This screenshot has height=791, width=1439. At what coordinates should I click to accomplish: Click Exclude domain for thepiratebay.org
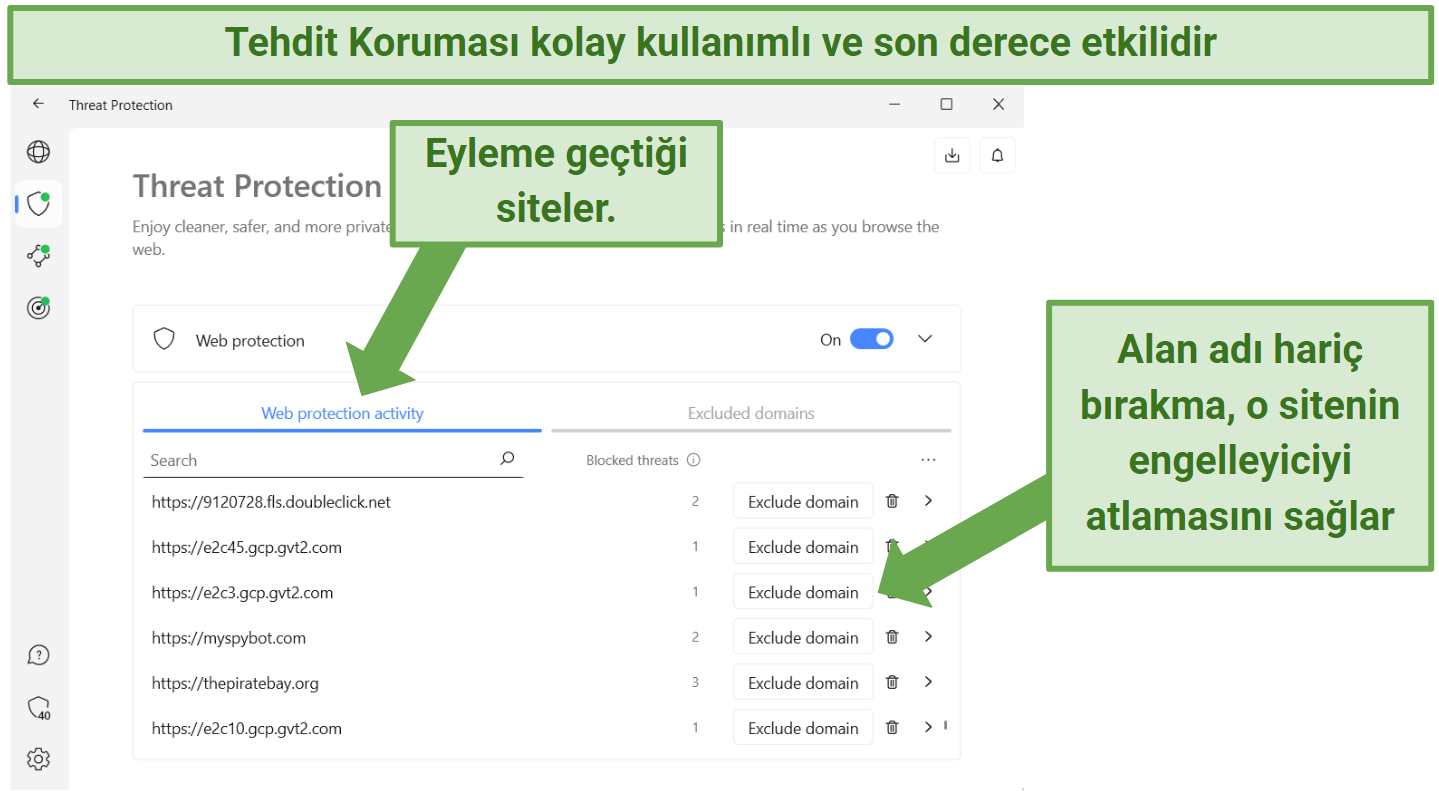click(x=803, y=681)
